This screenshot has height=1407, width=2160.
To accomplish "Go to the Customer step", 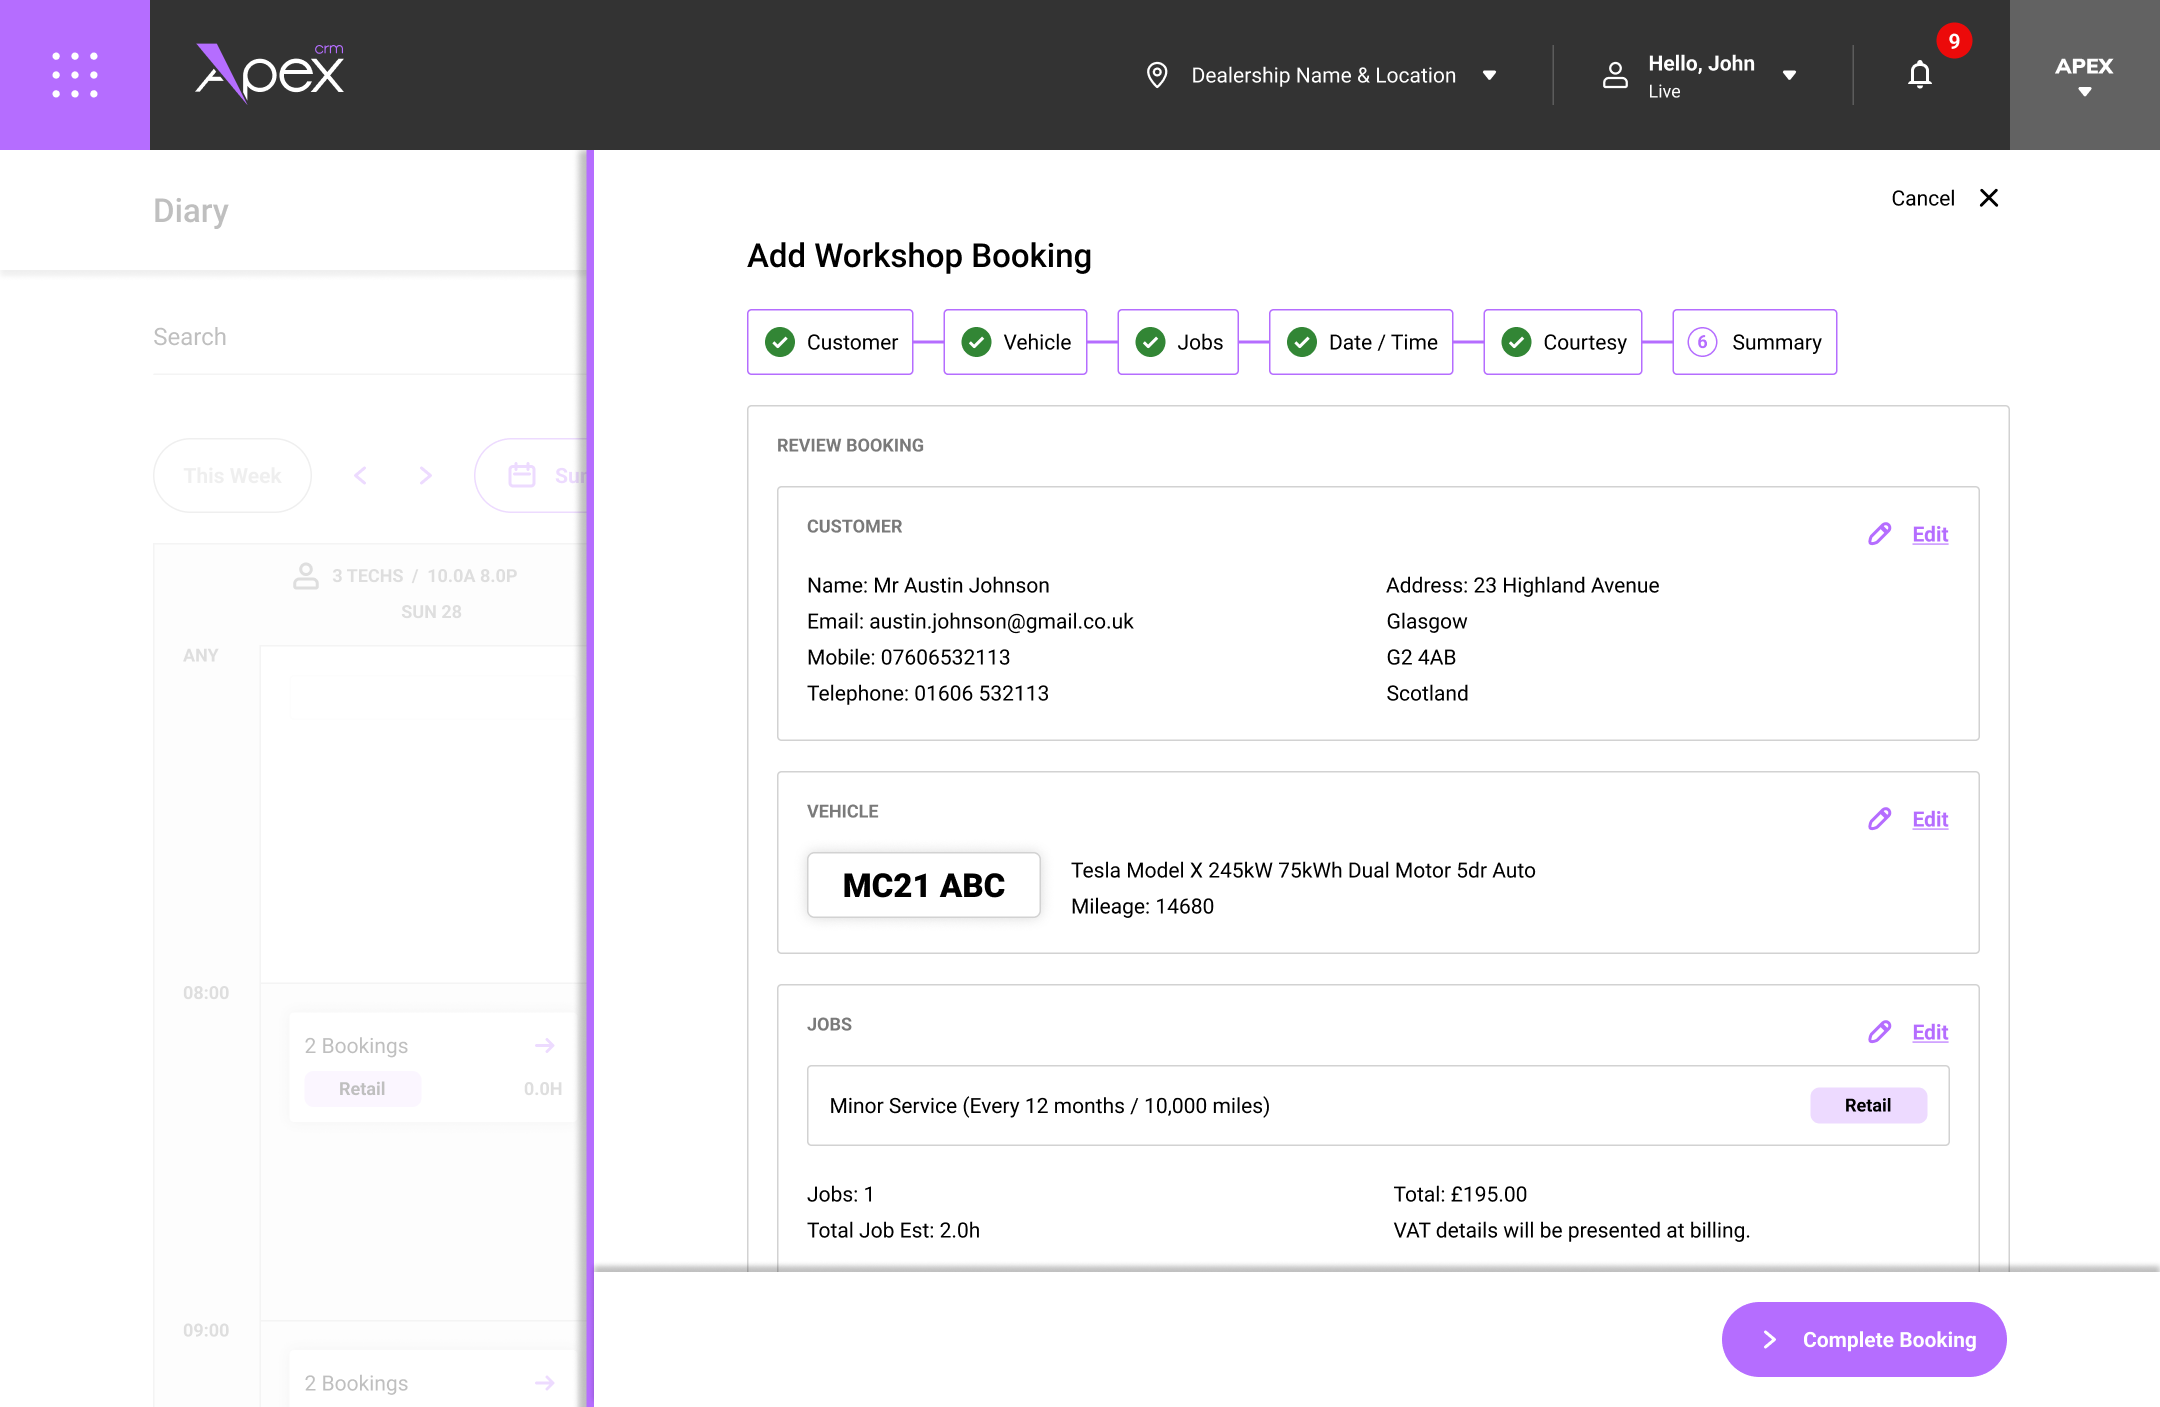I will point(830,342).
